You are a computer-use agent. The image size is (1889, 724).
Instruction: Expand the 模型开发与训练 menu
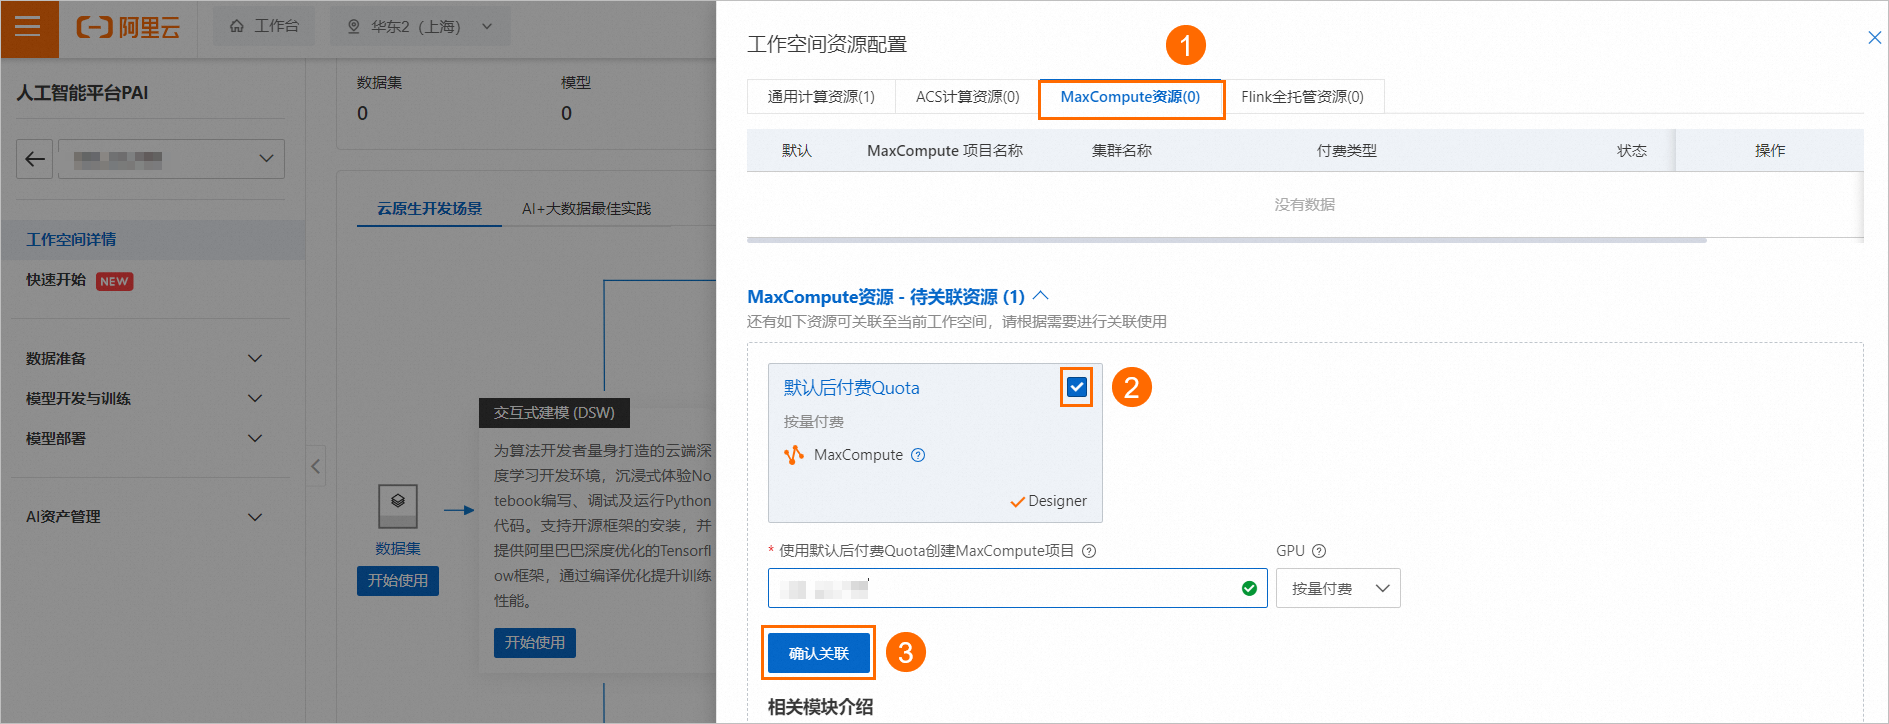[145, 399]
